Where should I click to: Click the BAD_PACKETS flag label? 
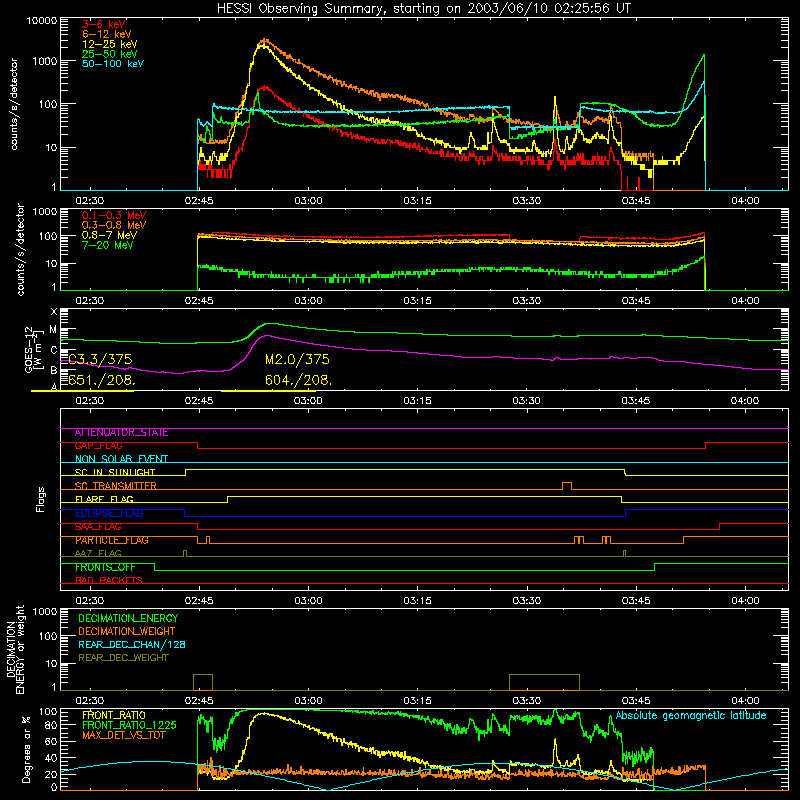109,580
